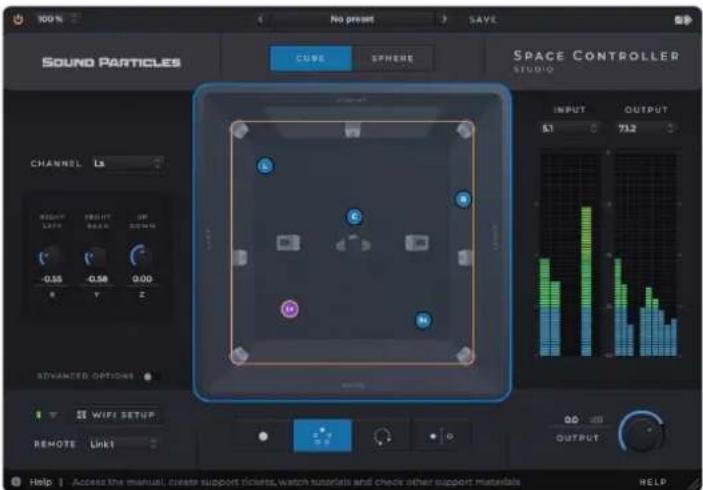Click the Help info icon in status bar
The width and height of the screenshot is (703, 490).
tap(16, 482)
